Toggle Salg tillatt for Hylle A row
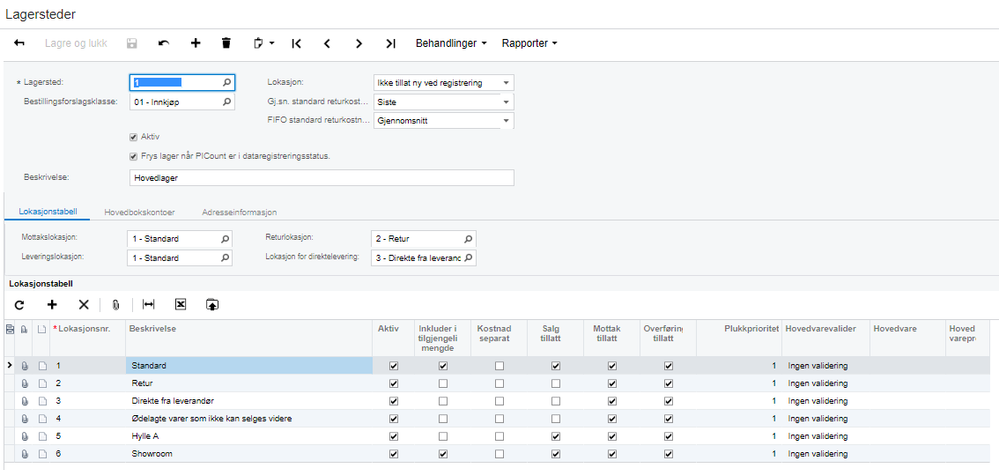The image size is (999, 470). pyautogui.click(x=556, y=437)
